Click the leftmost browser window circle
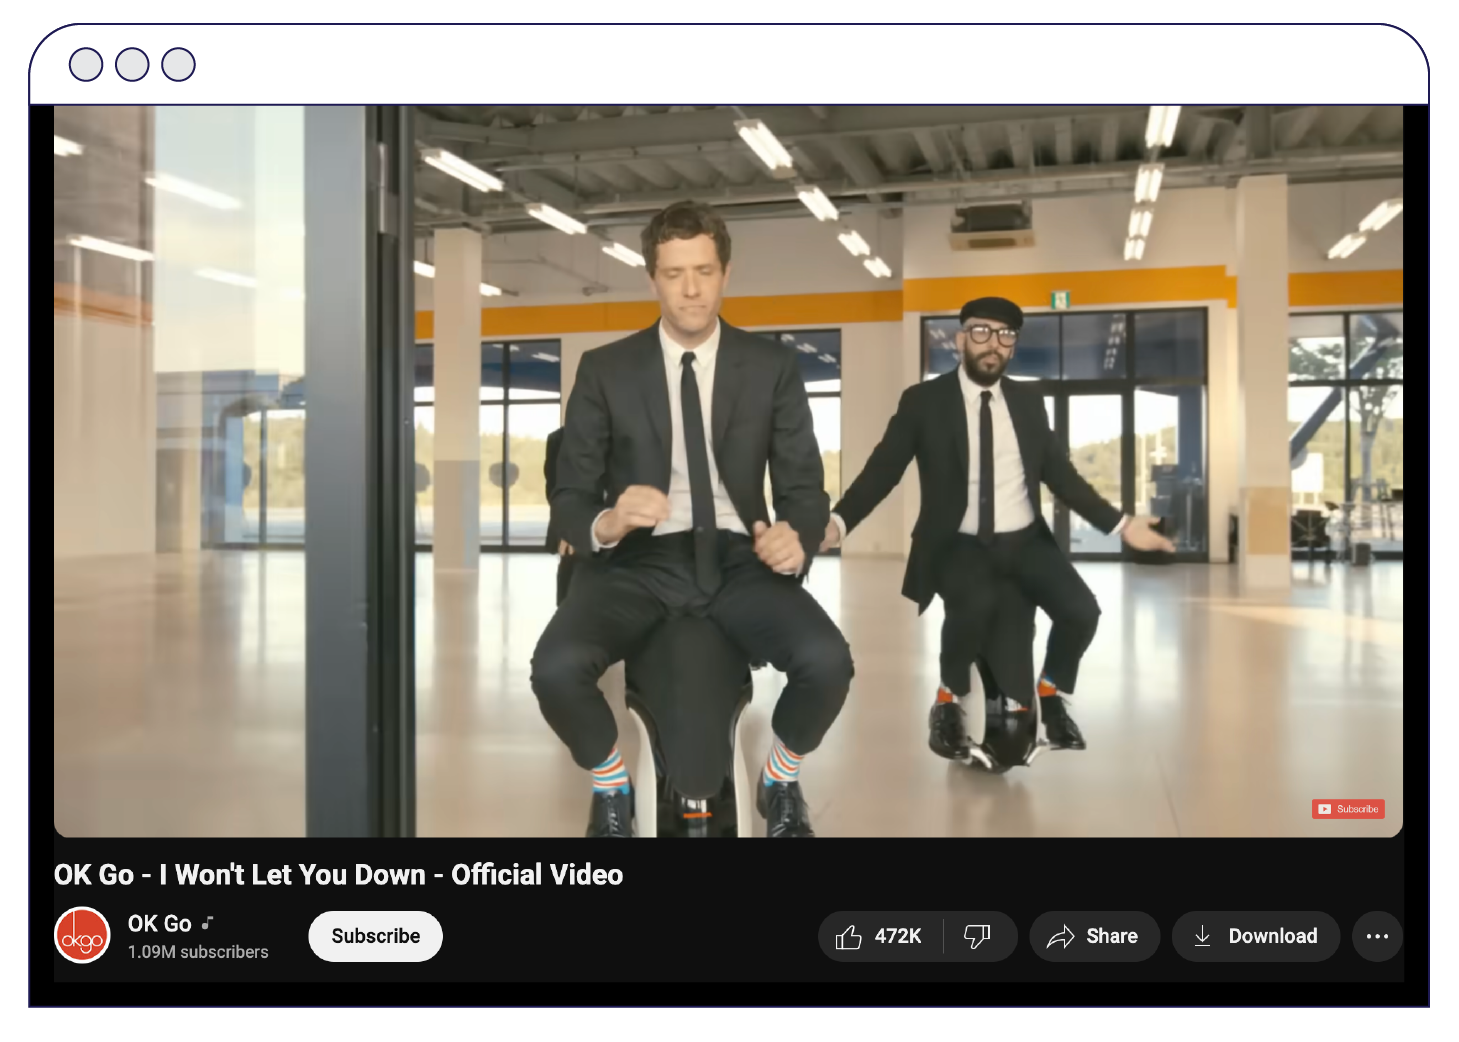The height and width of the screenshot is (1042, 1459). tap(86, 64)
